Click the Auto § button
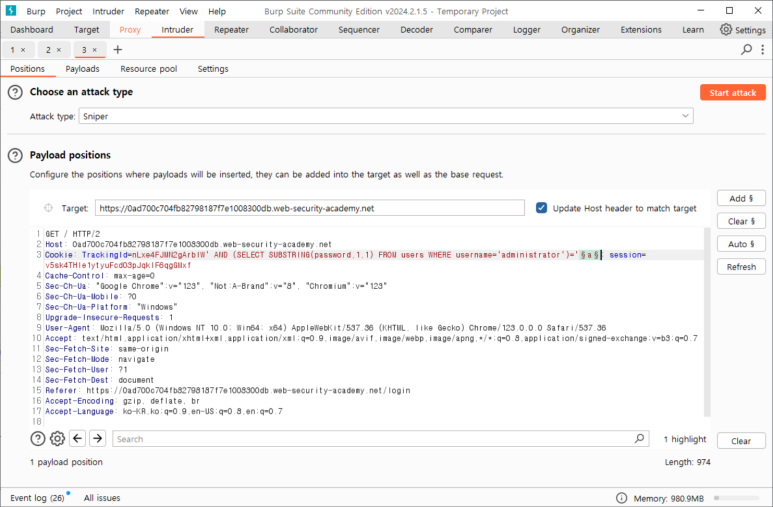Screen dimensions: 773x507 (x=741, y=244)
